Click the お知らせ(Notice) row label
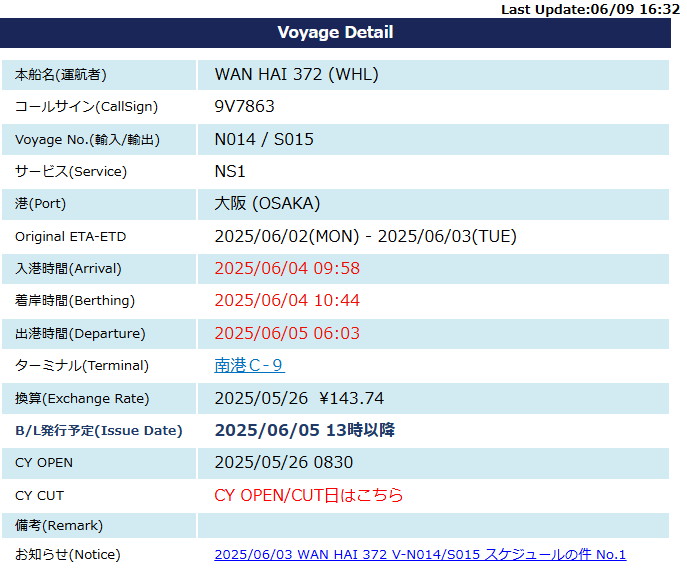The height and width of the screenshot is (581, 687). pyautogui.click(x=67, y=555)
